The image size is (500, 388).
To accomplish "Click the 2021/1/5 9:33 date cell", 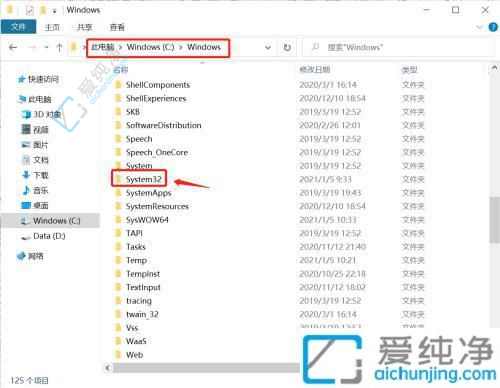I will [x=325, y=179].
